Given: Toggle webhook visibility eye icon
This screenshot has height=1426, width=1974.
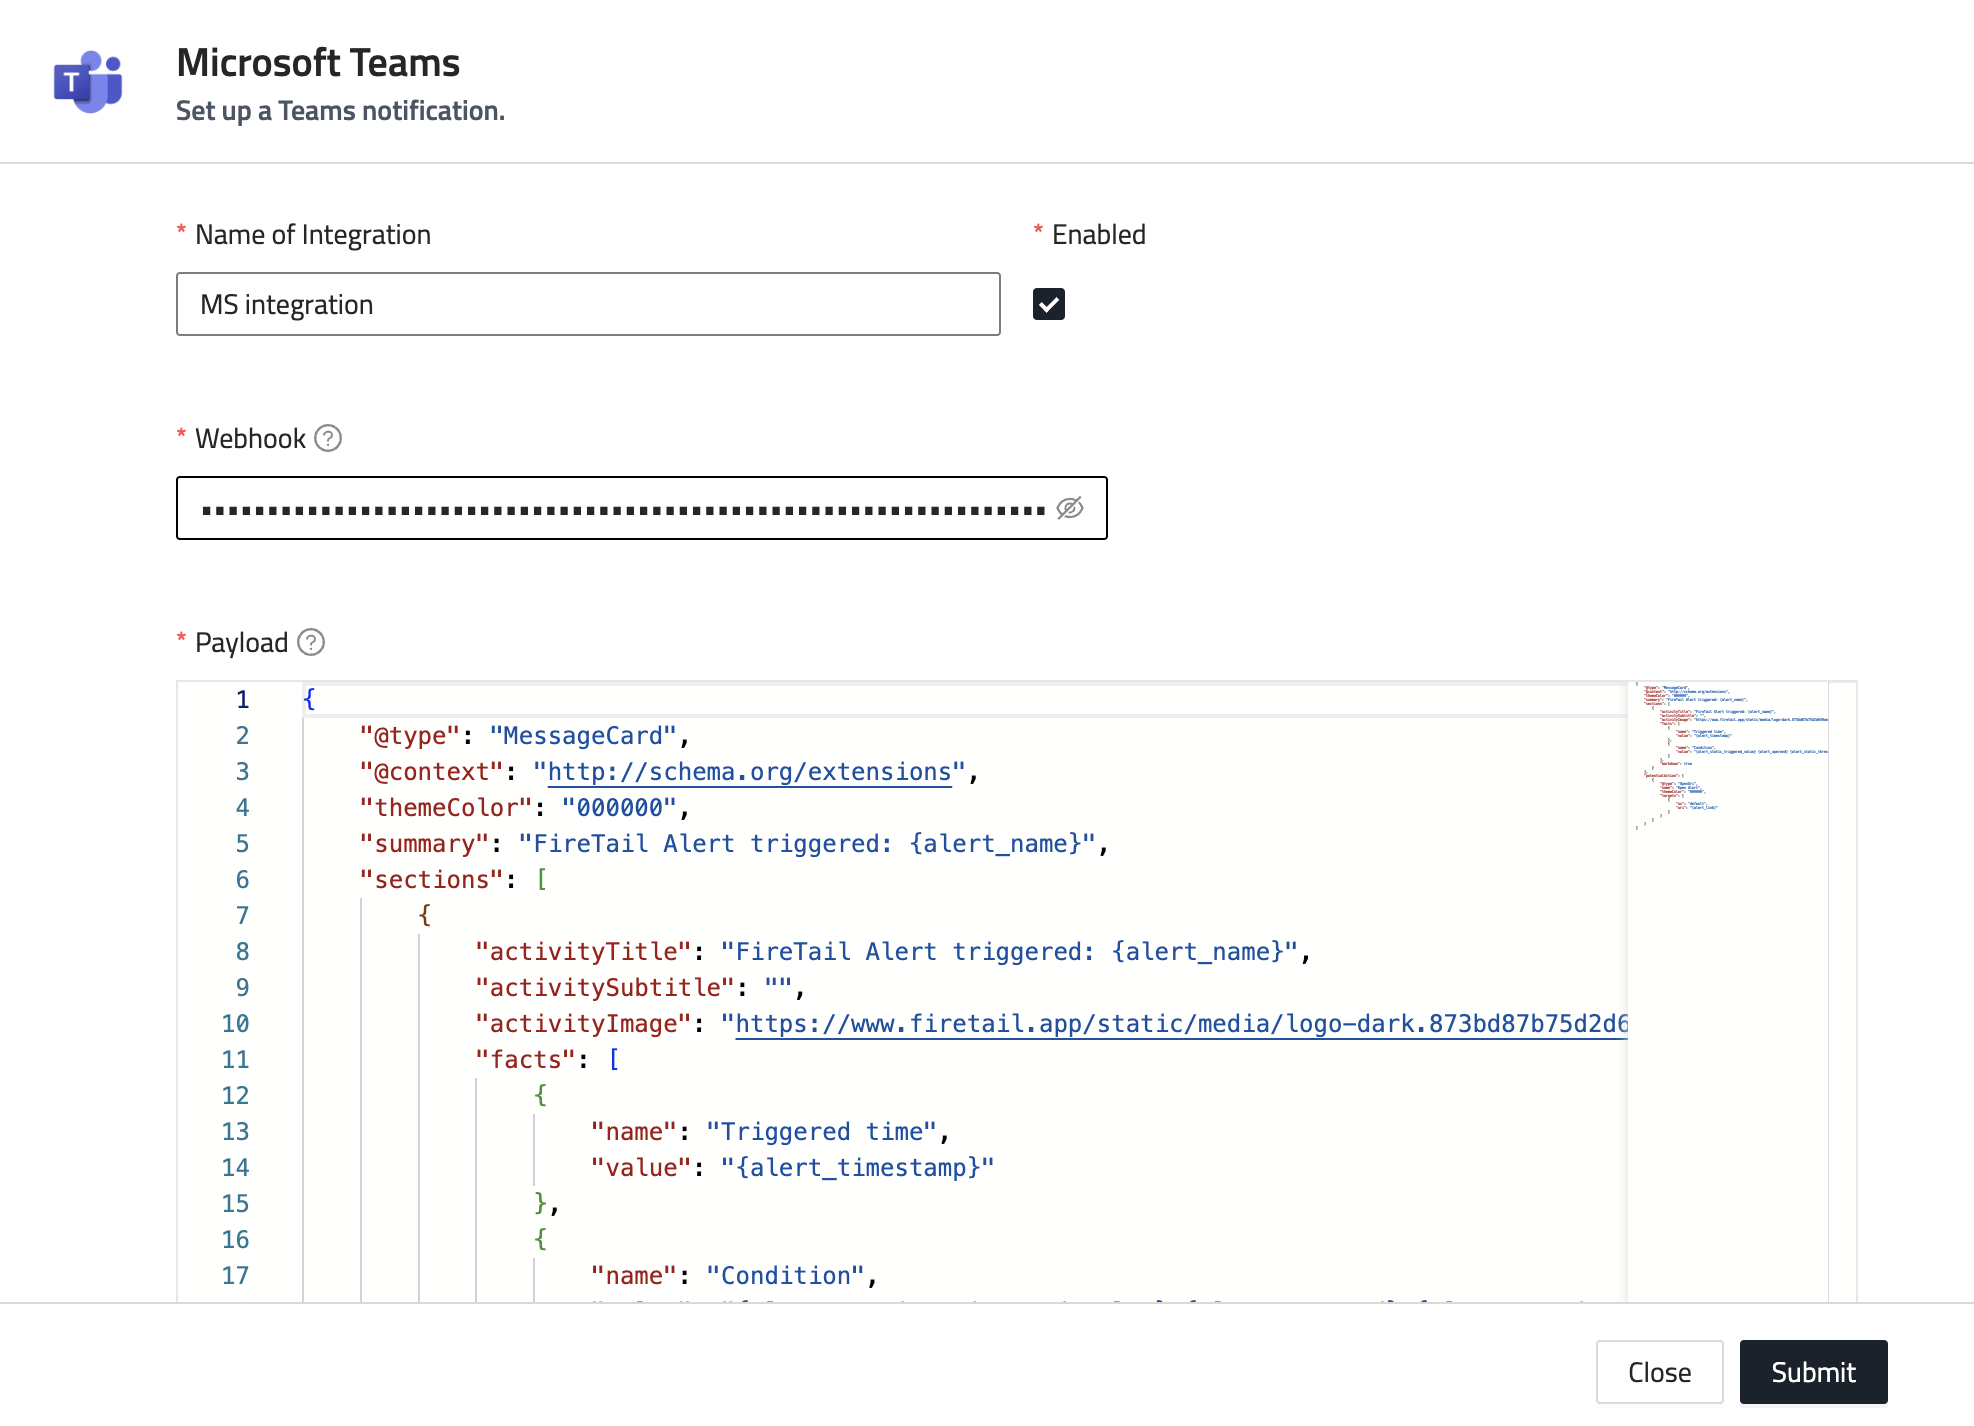Looking at the screenshot, I should tap(1070, 508).
